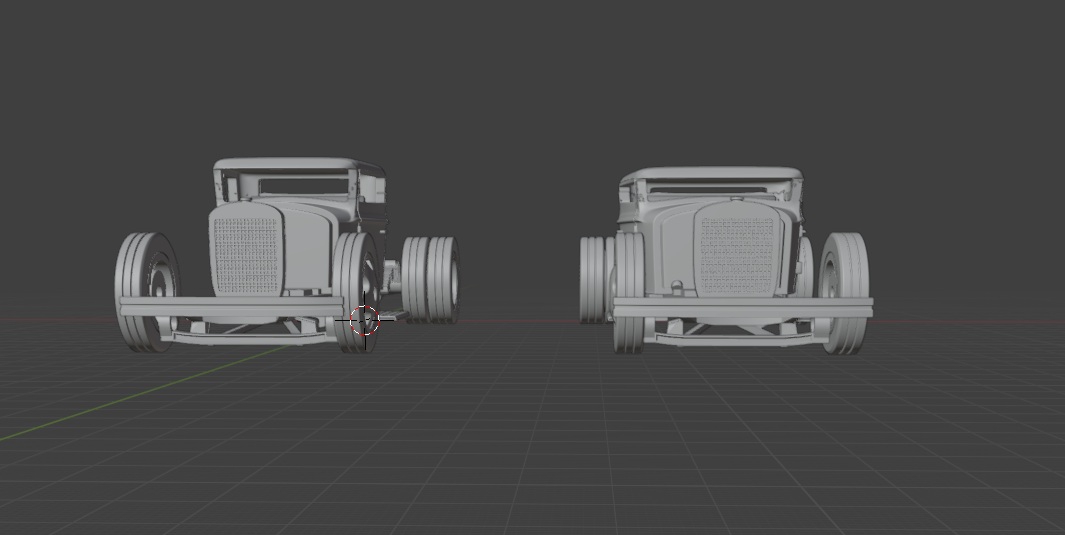Select the left car's front bumper bar

tap(230, 306)
